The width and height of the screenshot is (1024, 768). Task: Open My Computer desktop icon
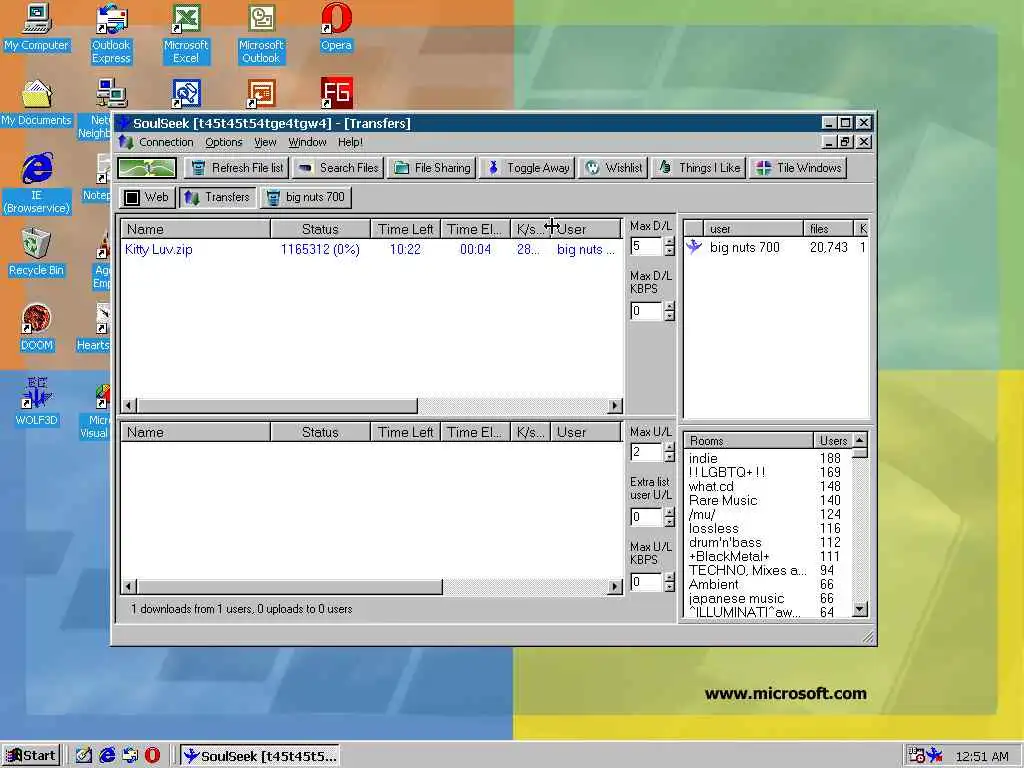click(x=36, y=27)
